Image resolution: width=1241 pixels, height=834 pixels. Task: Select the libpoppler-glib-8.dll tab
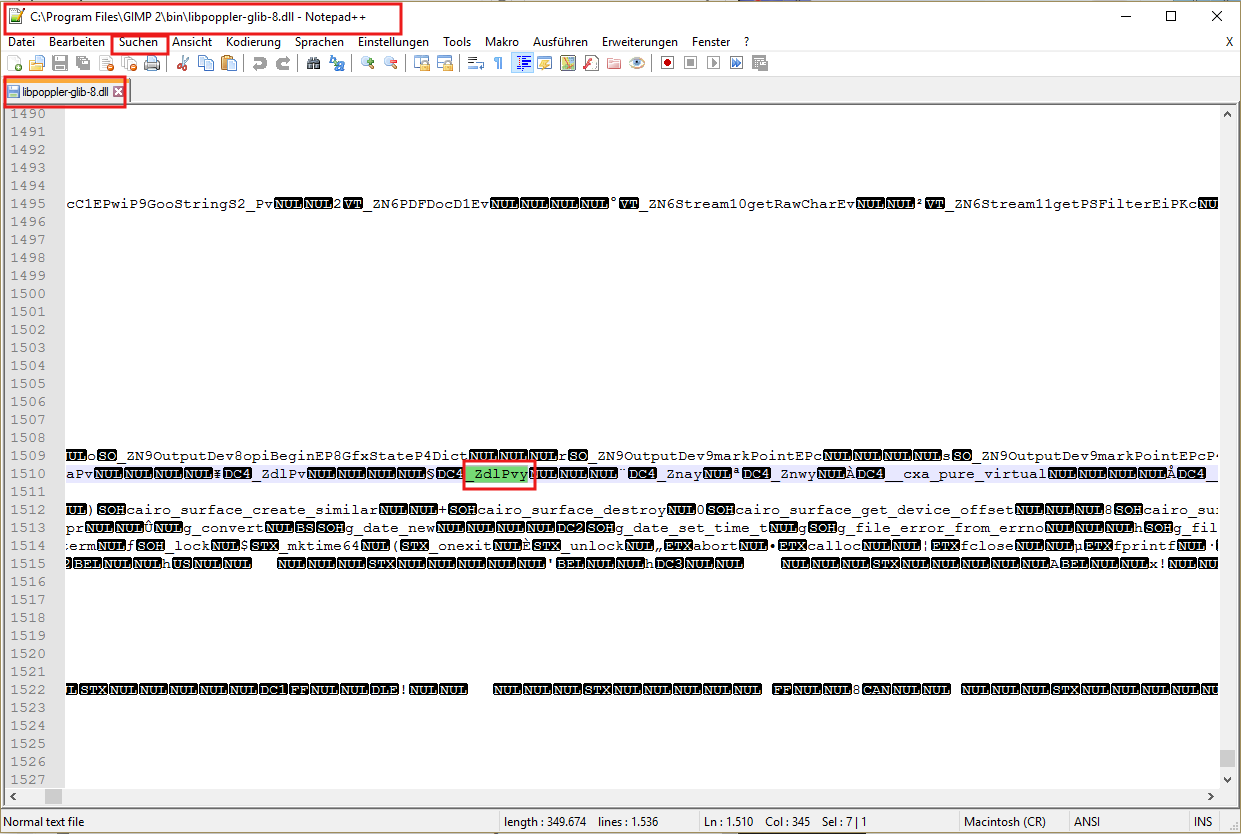[64, 91]
